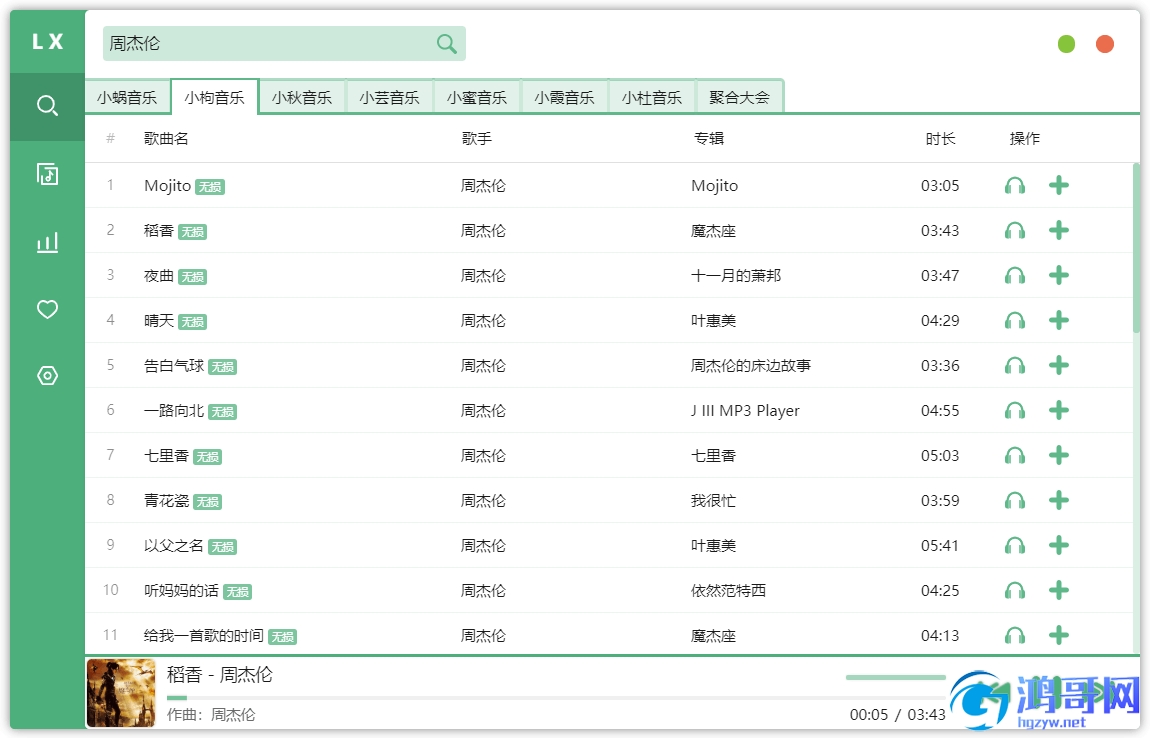The image size is (1150, 738).
Task: Add 夜曲 using plus icon
Action: point(1058,276)
